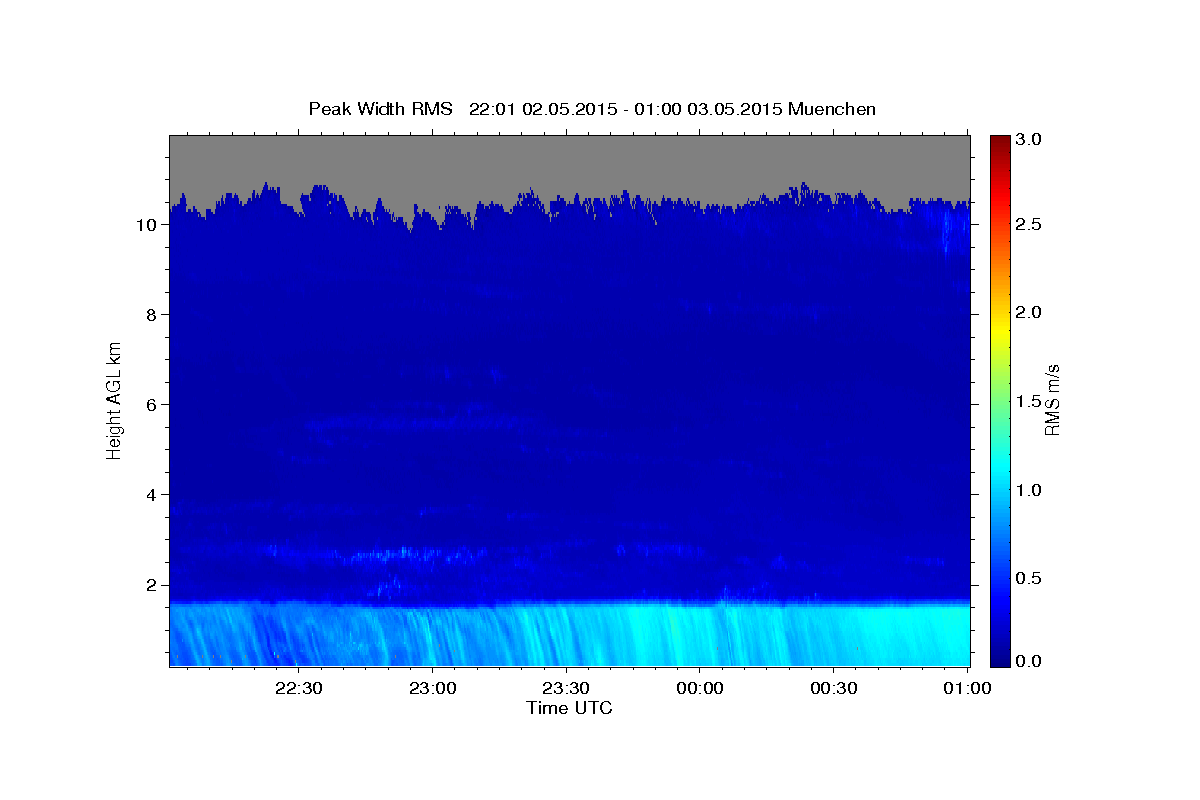Click the height tick label 10
The height and width of the screenshot is (800, 1200).
click(148, 225)
